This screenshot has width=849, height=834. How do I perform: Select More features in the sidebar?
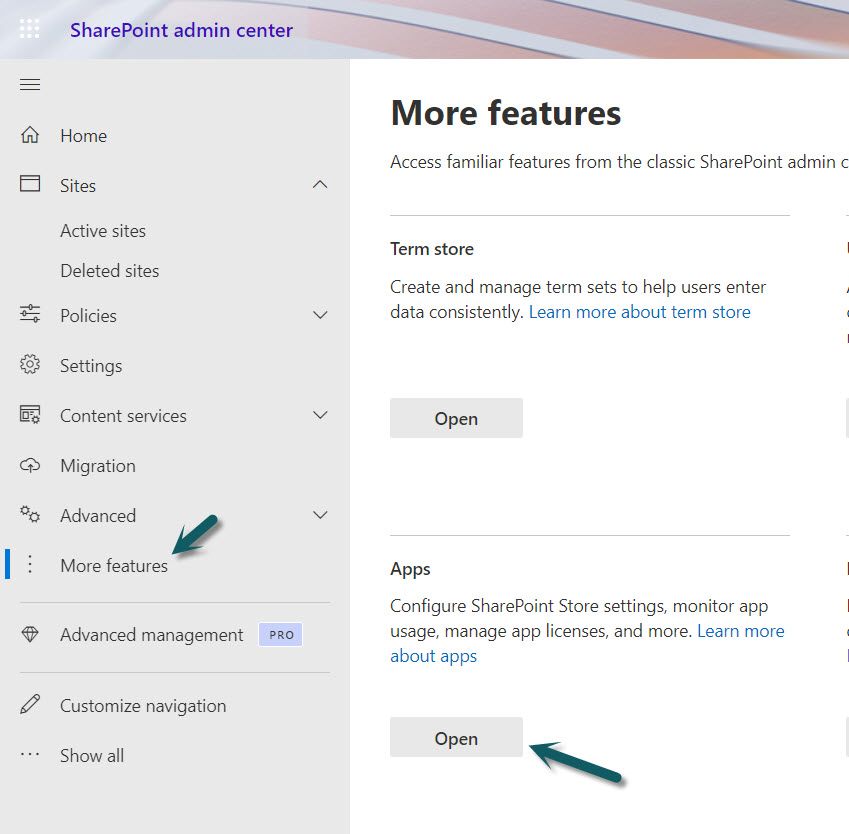click(113, 566)
